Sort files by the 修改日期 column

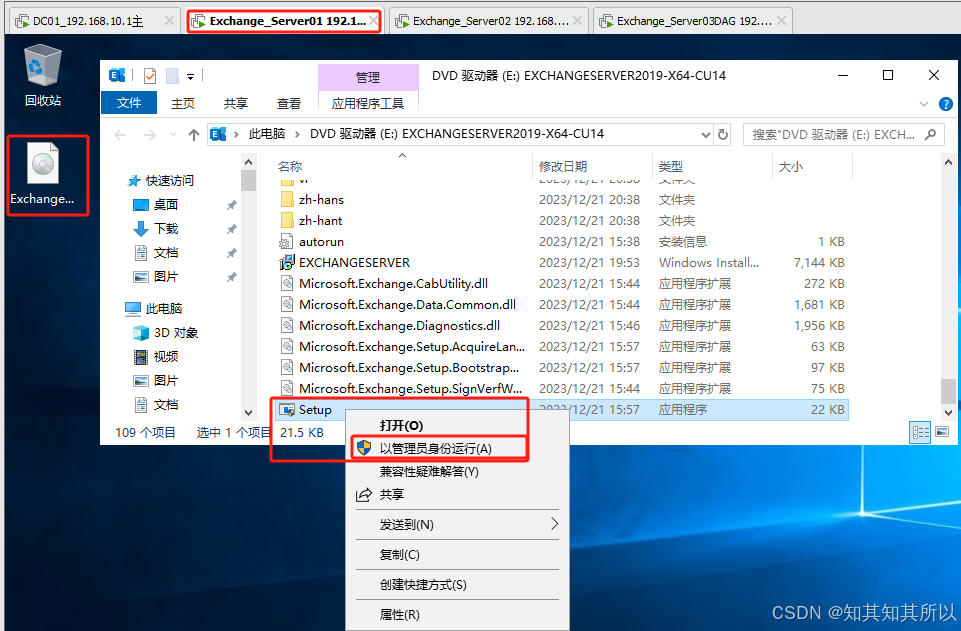[x=563, y=166]
